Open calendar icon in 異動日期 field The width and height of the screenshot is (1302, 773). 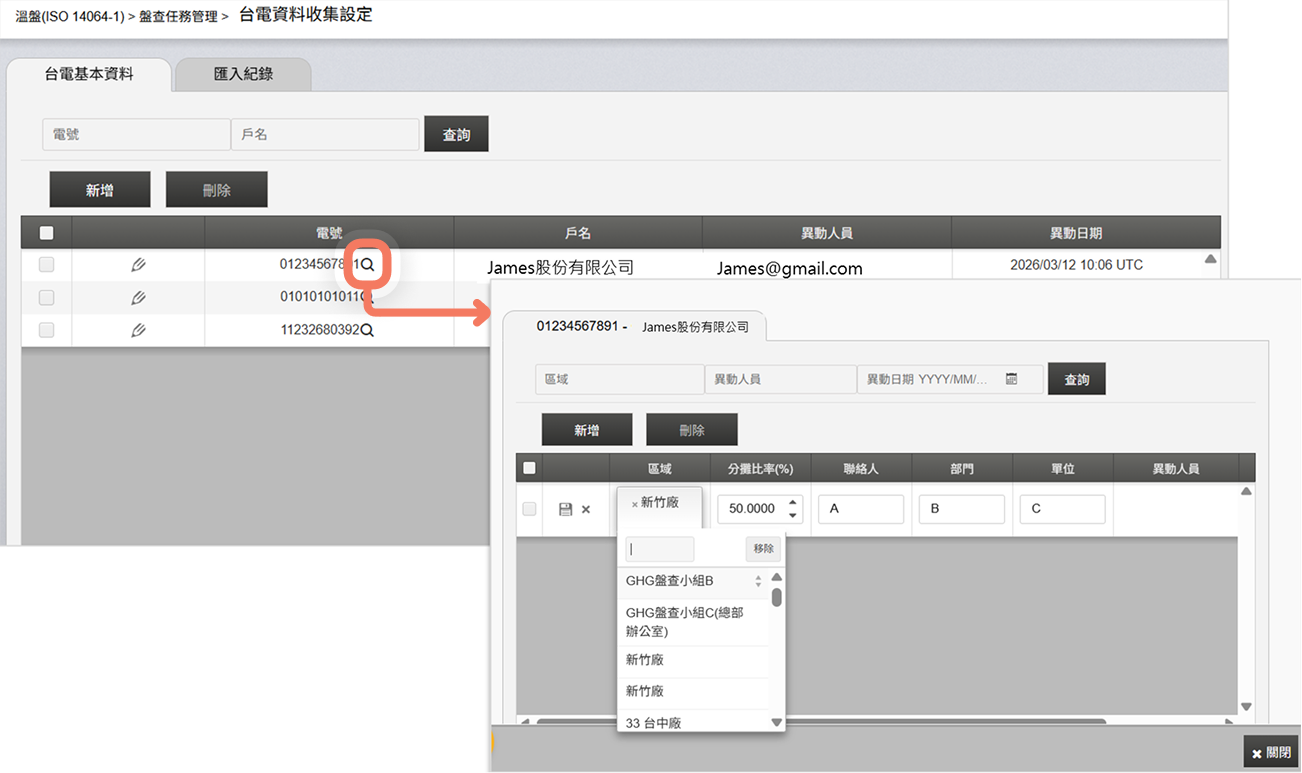(x=1011, y=380)
